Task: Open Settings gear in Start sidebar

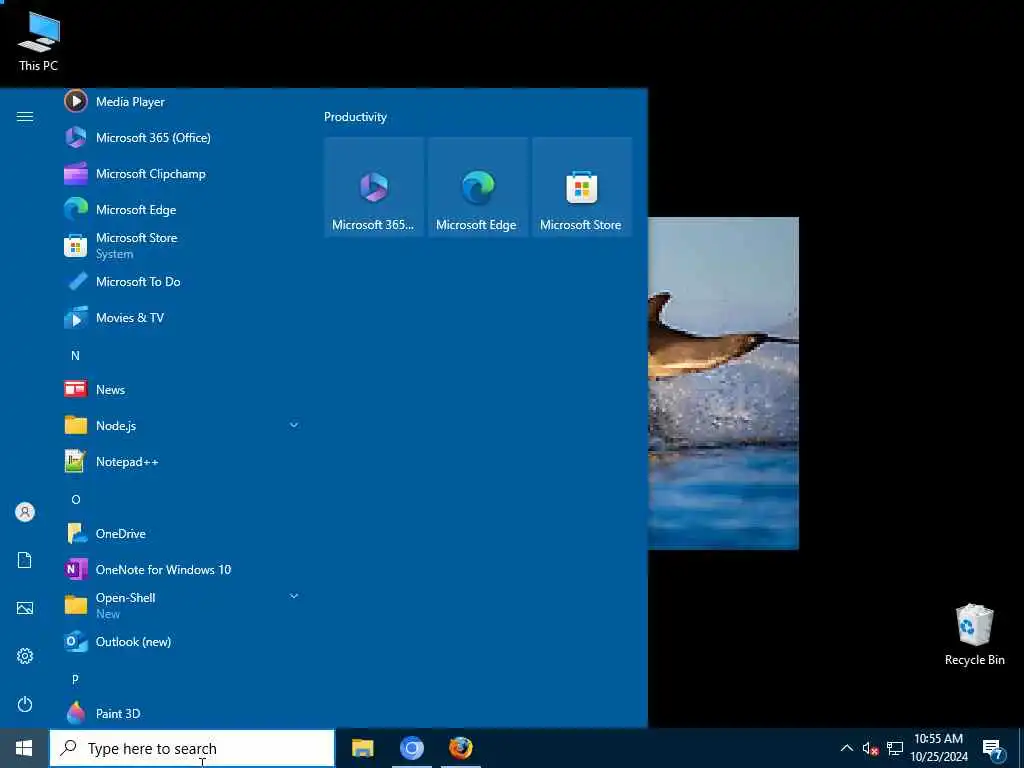Action: [25, 656]
